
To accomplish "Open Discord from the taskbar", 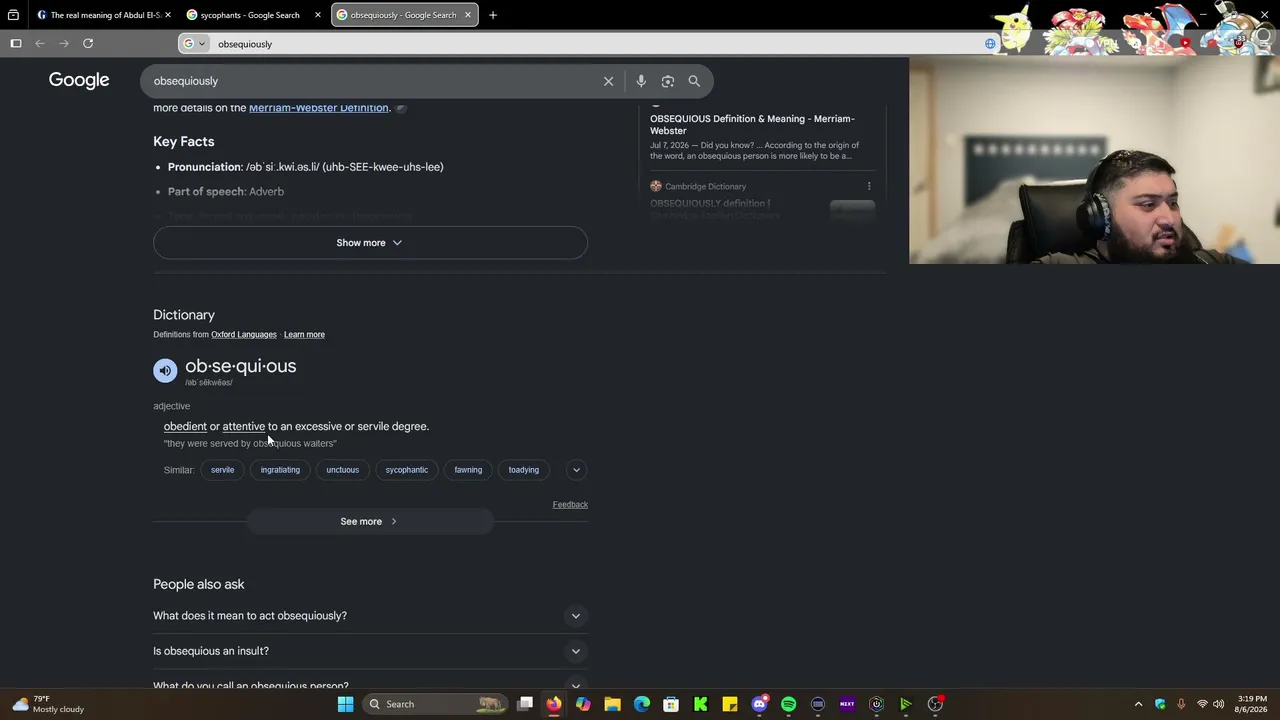I will tap(759, 704).
